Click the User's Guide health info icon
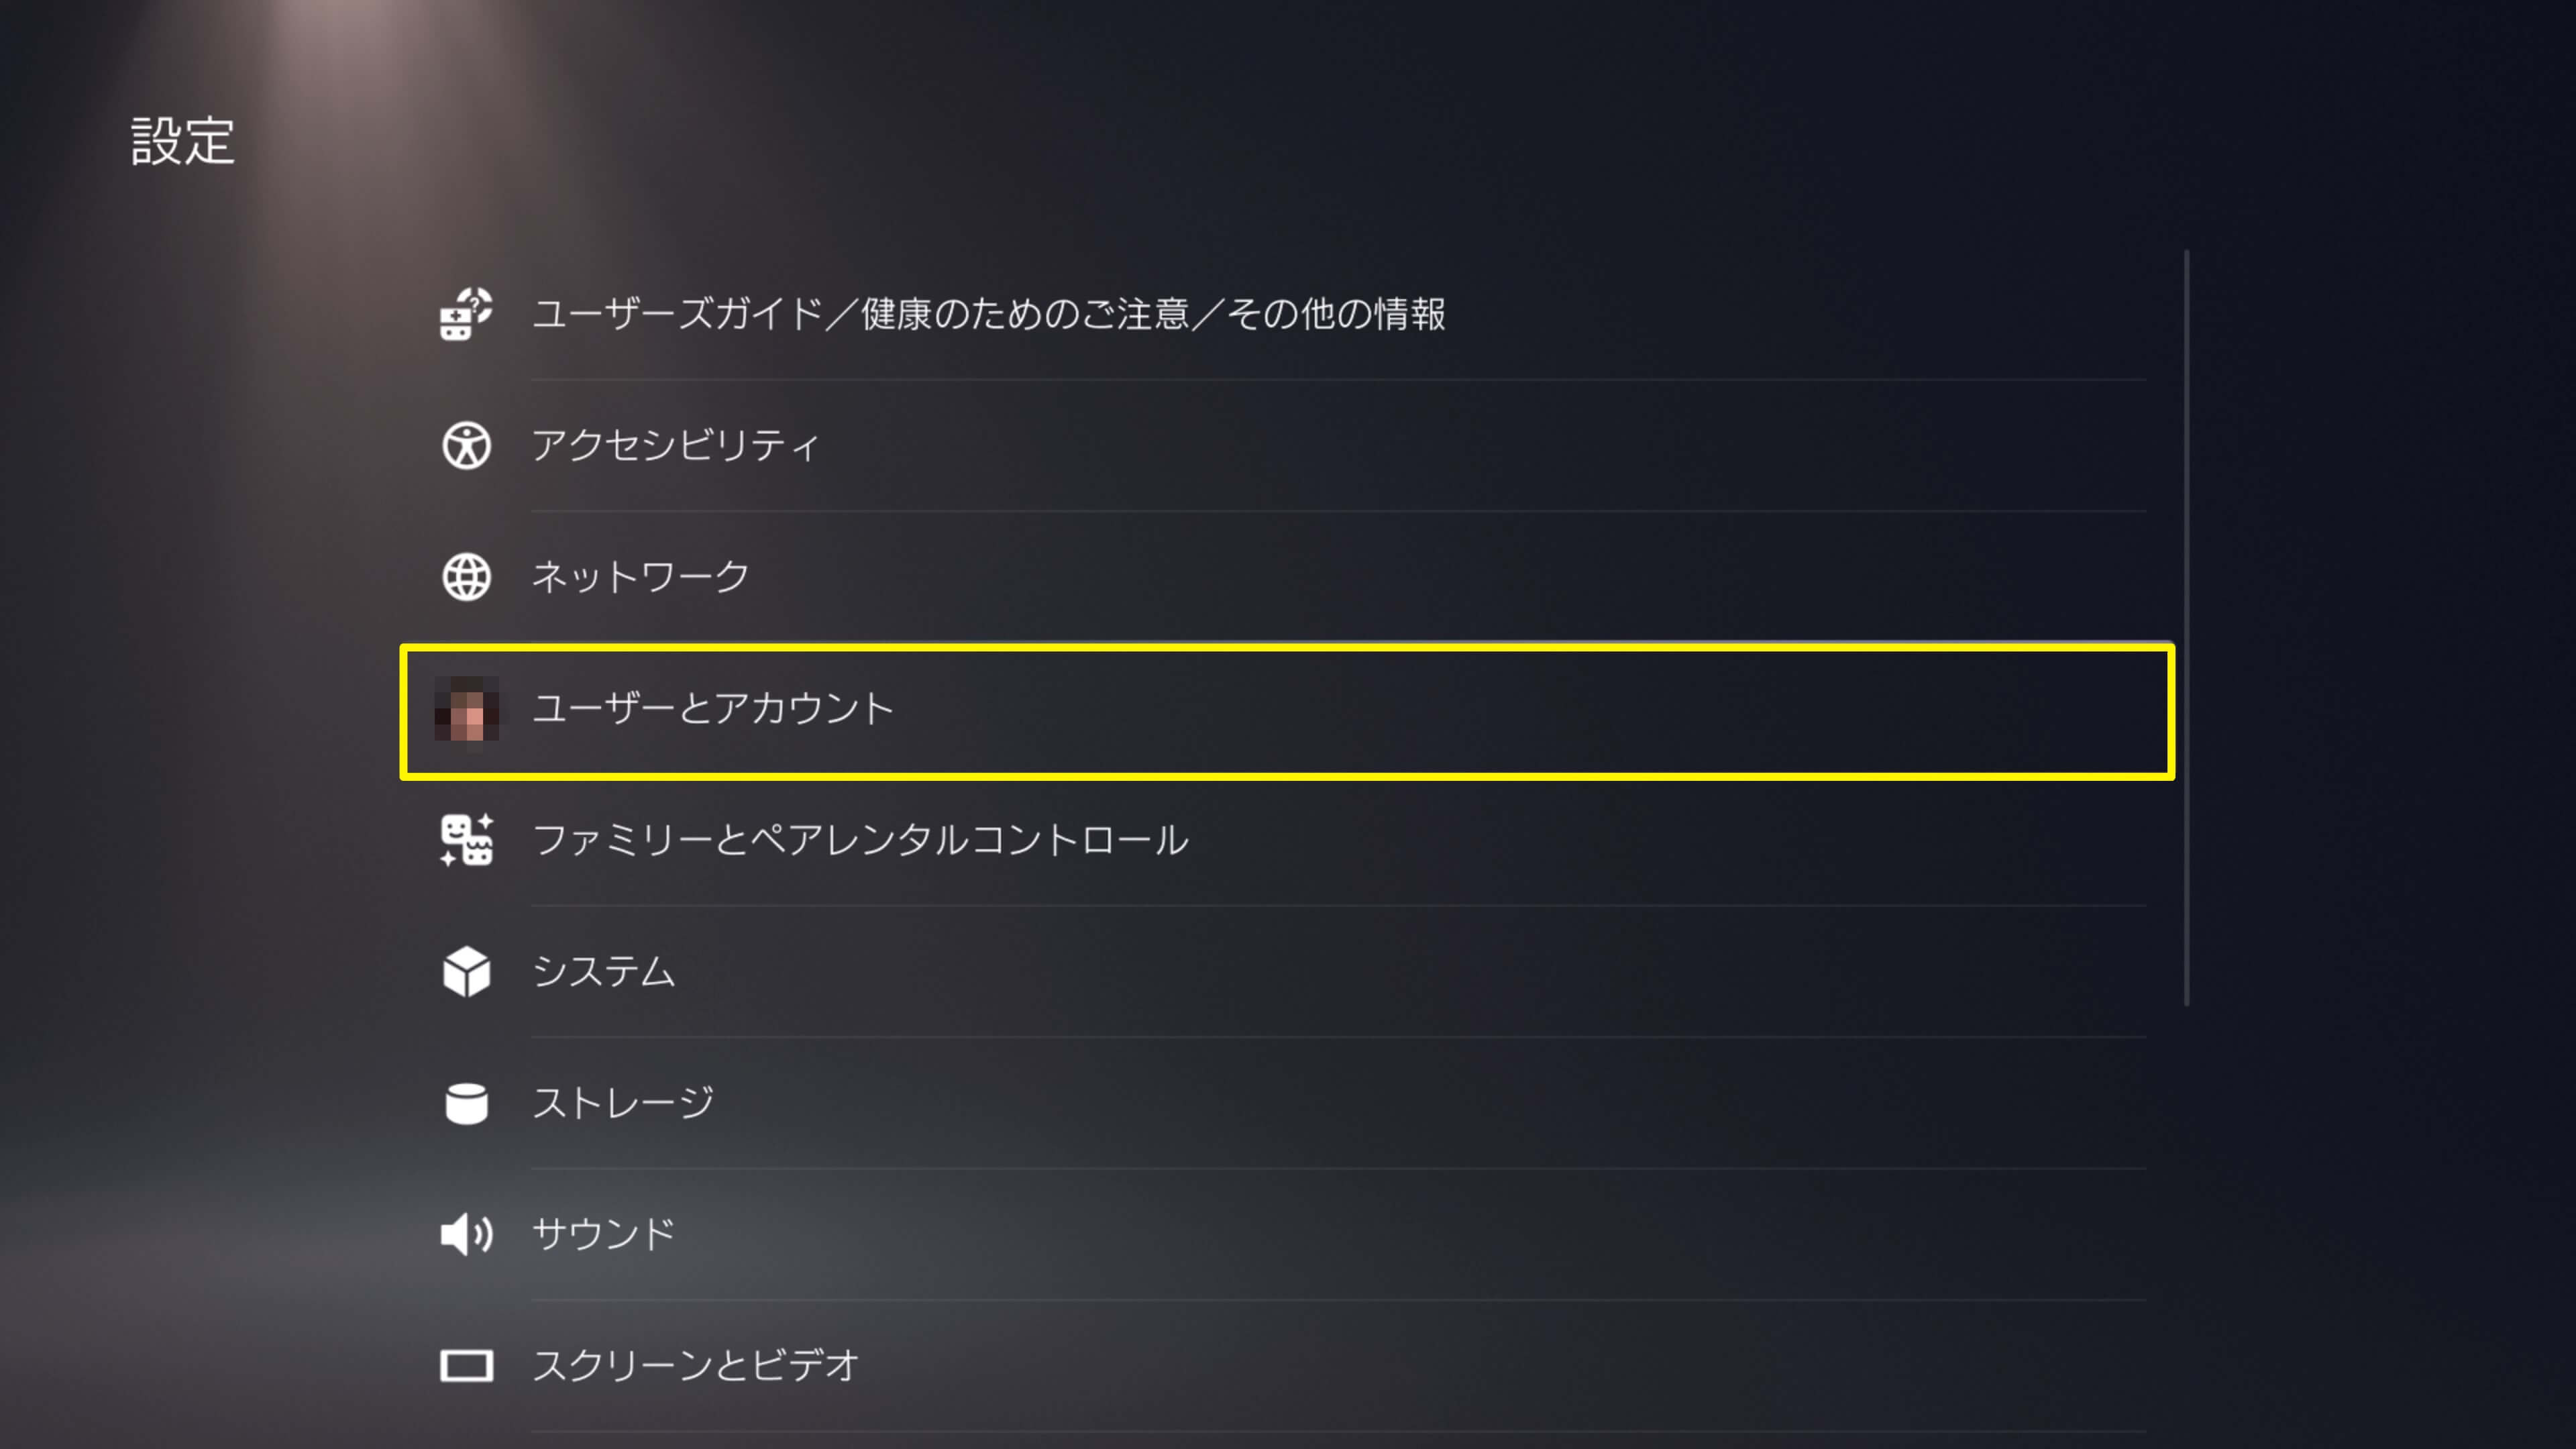The image size is (2576, 1449). pos(466,315)
